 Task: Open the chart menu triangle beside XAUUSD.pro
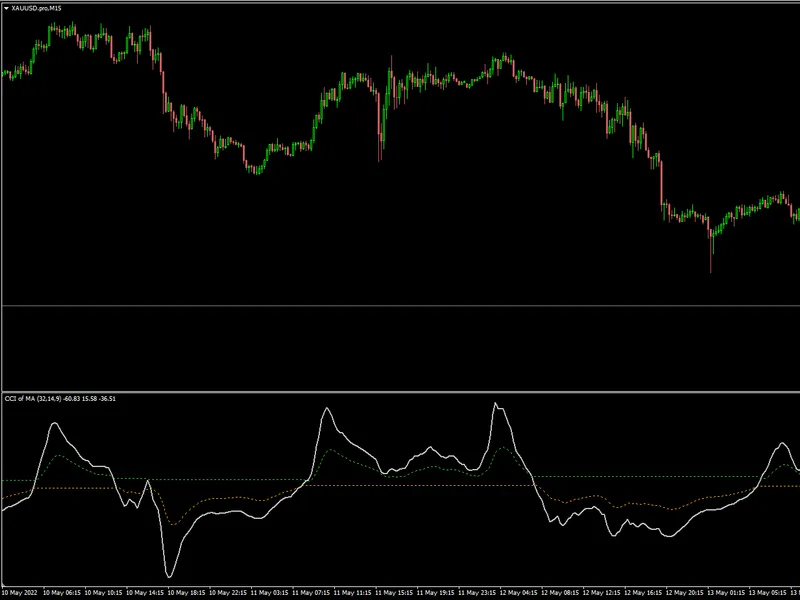click(6, 8)
